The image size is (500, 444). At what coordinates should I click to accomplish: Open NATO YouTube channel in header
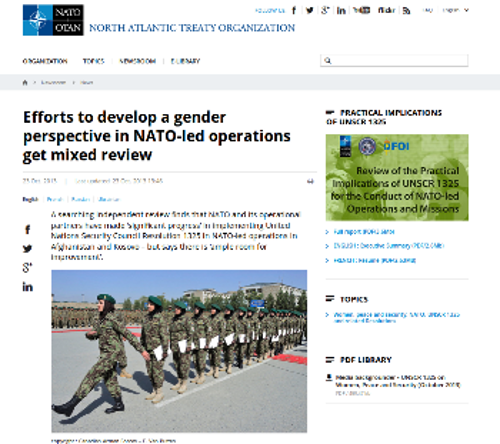362,10
